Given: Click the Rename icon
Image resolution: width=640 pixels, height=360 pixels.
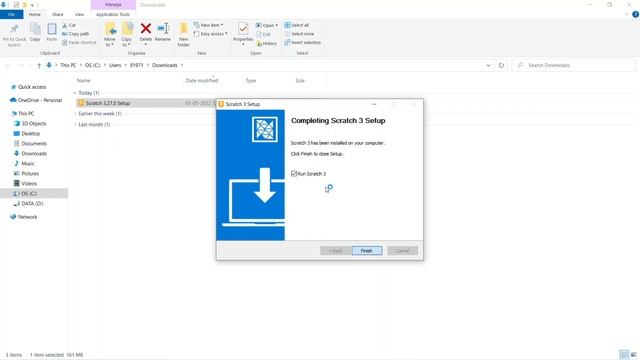Looking at the screenshot, I should tap(163, 29).
